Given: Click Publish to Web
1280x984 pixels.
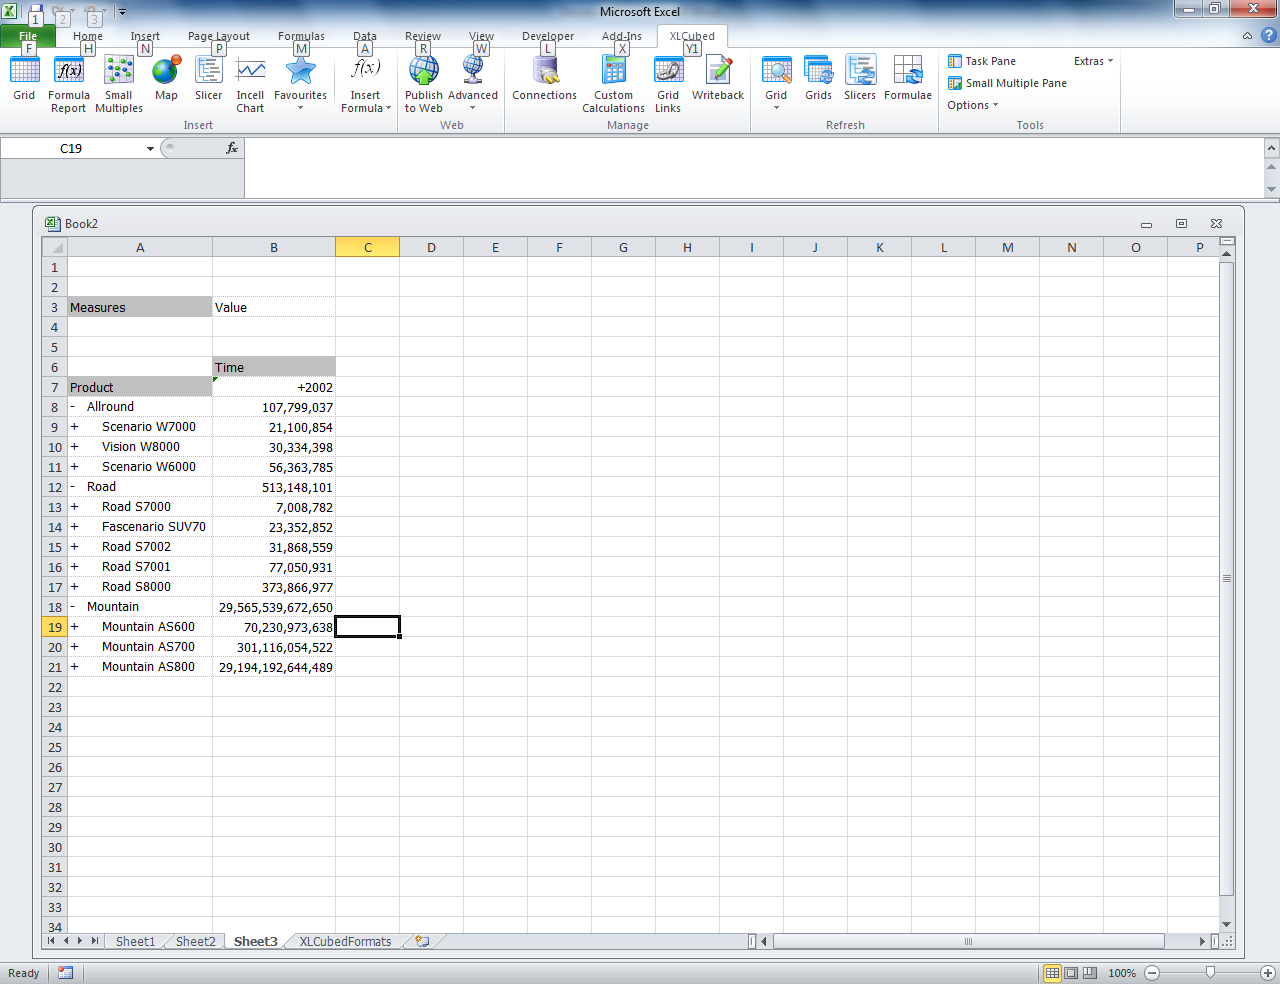Looking at the screenshot, I should [x=424, y=84].
